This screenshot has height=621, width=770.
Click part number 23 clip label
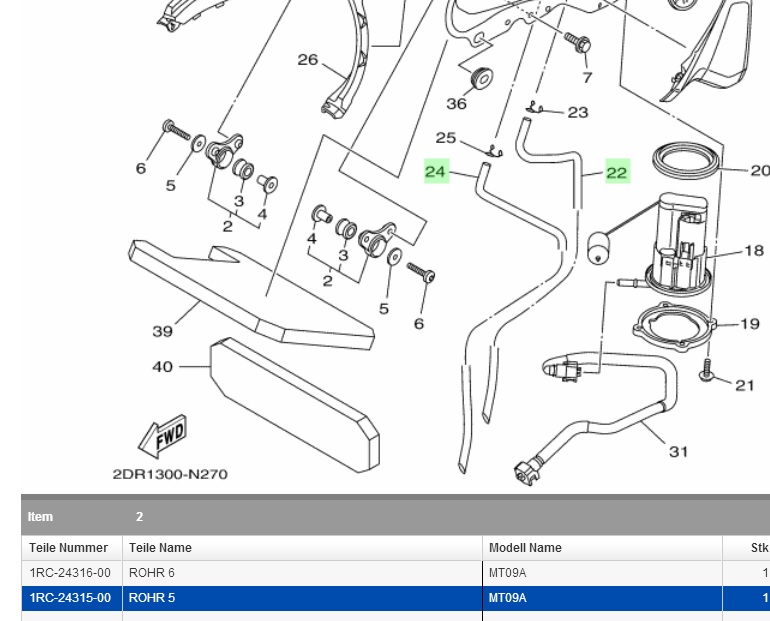pyautogui.click(x=578, y=112)
